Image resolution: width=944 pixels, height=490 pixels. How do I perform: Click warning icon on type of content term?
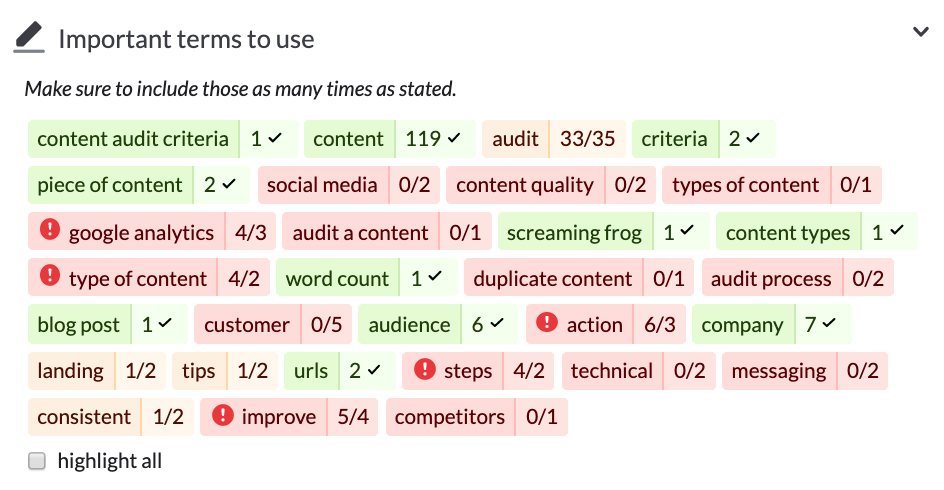(x=50, y=277)
